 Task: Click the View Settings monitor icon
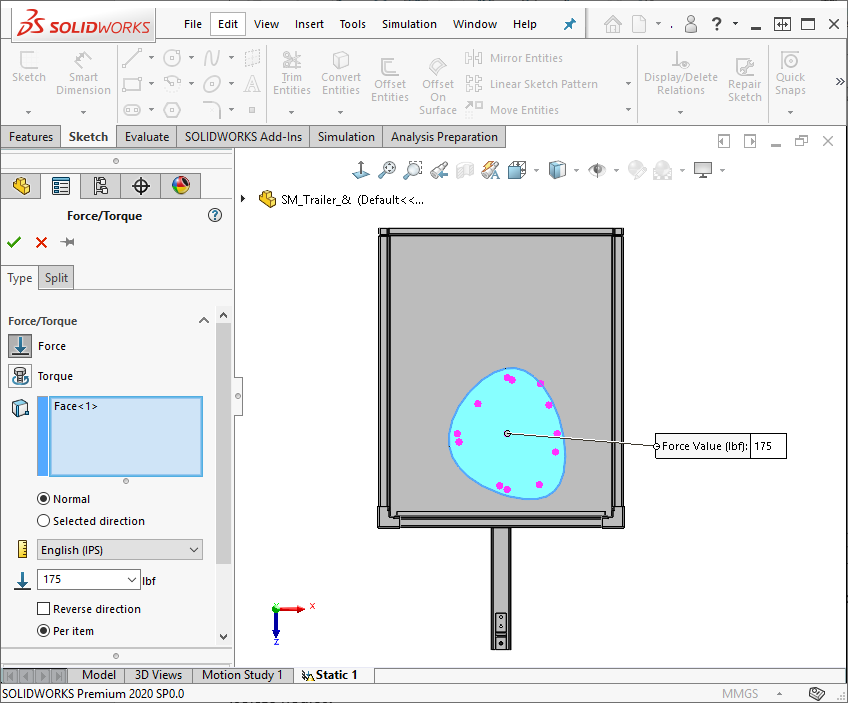tap(703, 170)
